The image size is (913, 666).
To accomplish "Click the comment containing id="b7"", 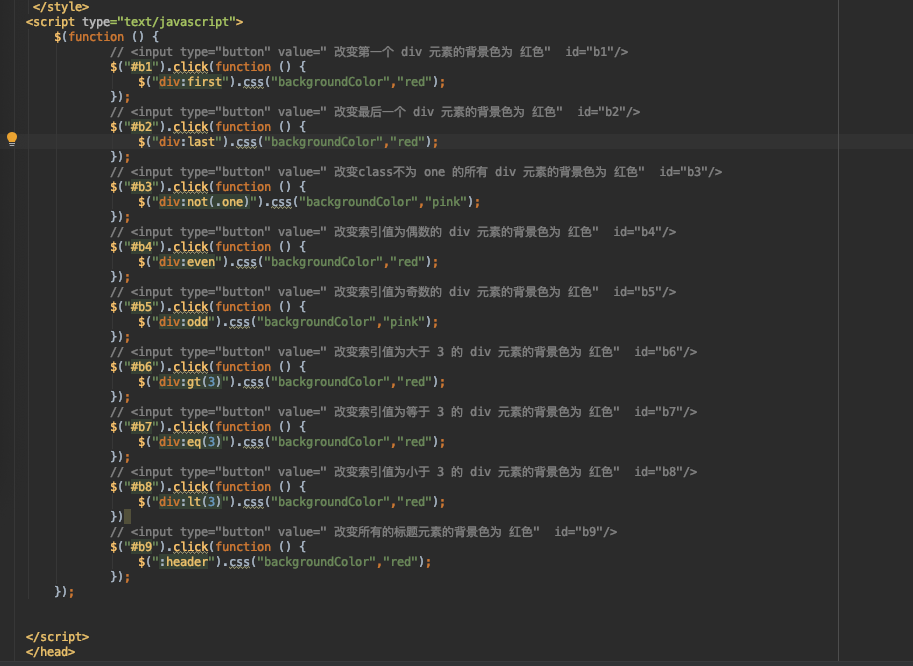I will pos(404,412).
